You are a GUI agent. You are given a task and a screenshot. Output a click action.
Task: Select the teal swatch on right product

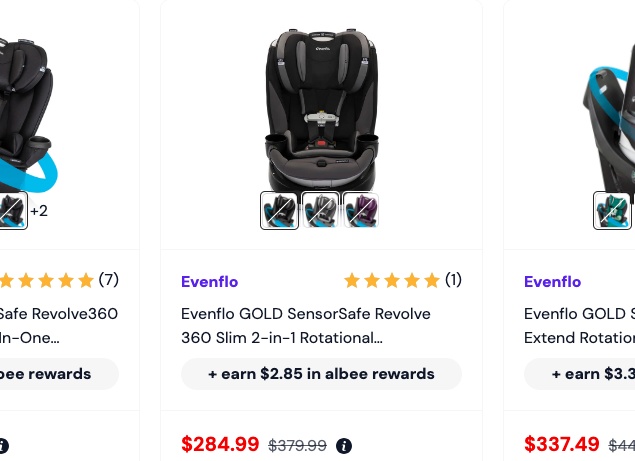612,211
